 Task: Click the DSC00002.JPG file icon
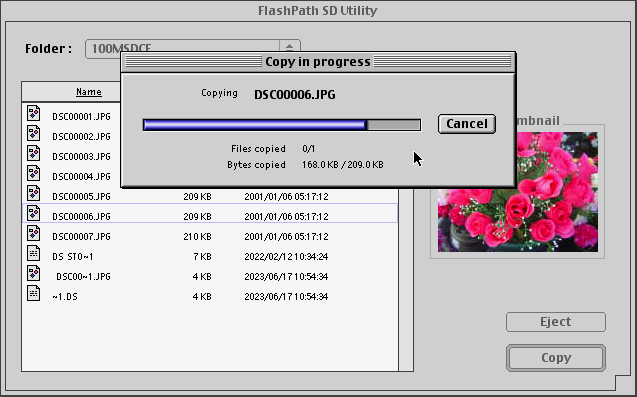tap(34, 133)
